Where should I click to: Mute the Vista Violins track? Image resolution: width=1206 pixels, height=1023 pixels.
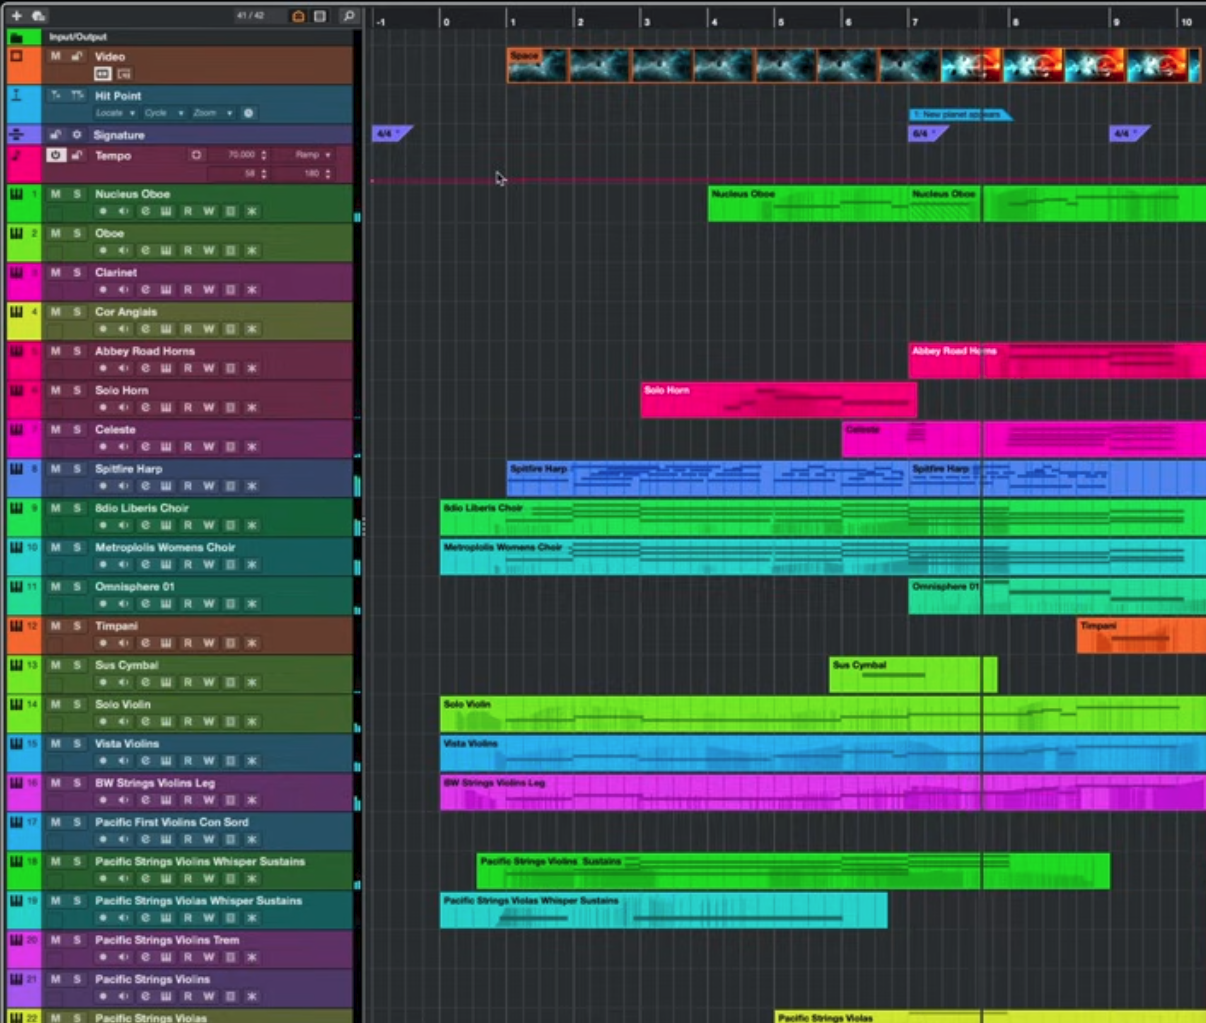(x=56, y=743)
